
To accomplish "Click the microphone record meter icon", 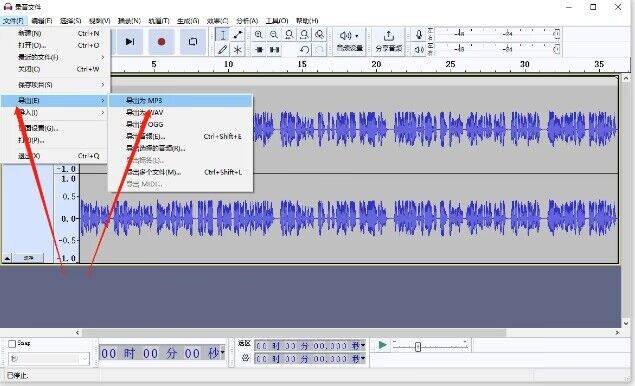I will tap(419, 35).
